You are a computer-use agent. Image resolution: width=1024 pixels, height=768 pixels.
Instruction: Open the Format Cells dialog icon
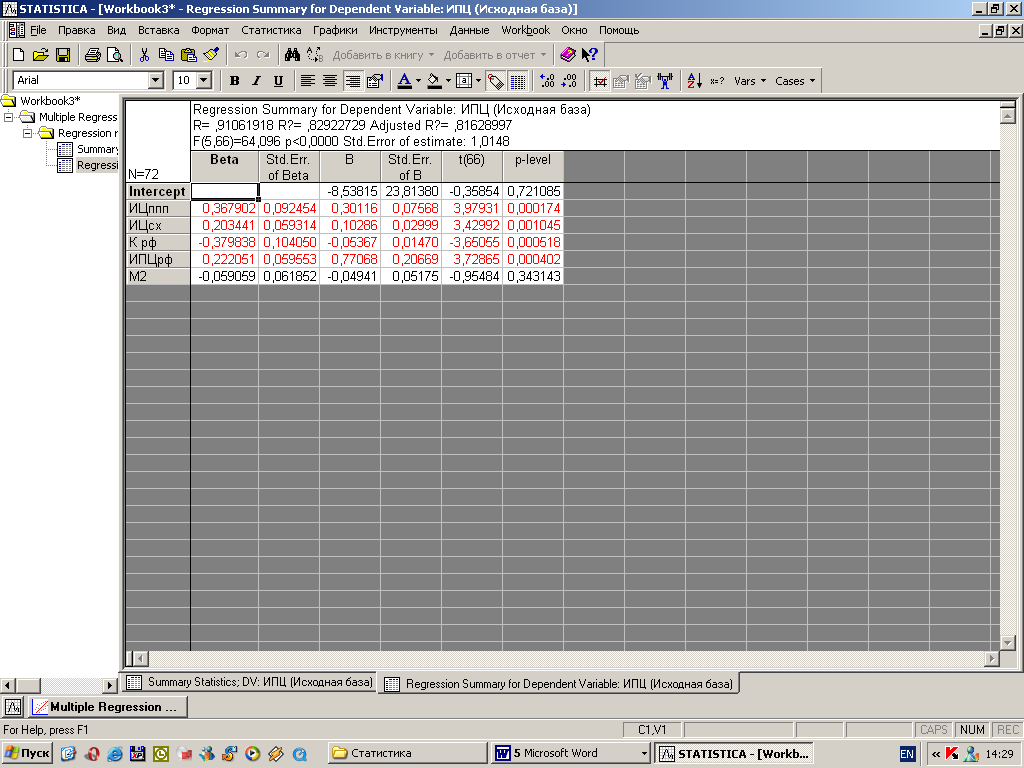[x=375, y=81]
